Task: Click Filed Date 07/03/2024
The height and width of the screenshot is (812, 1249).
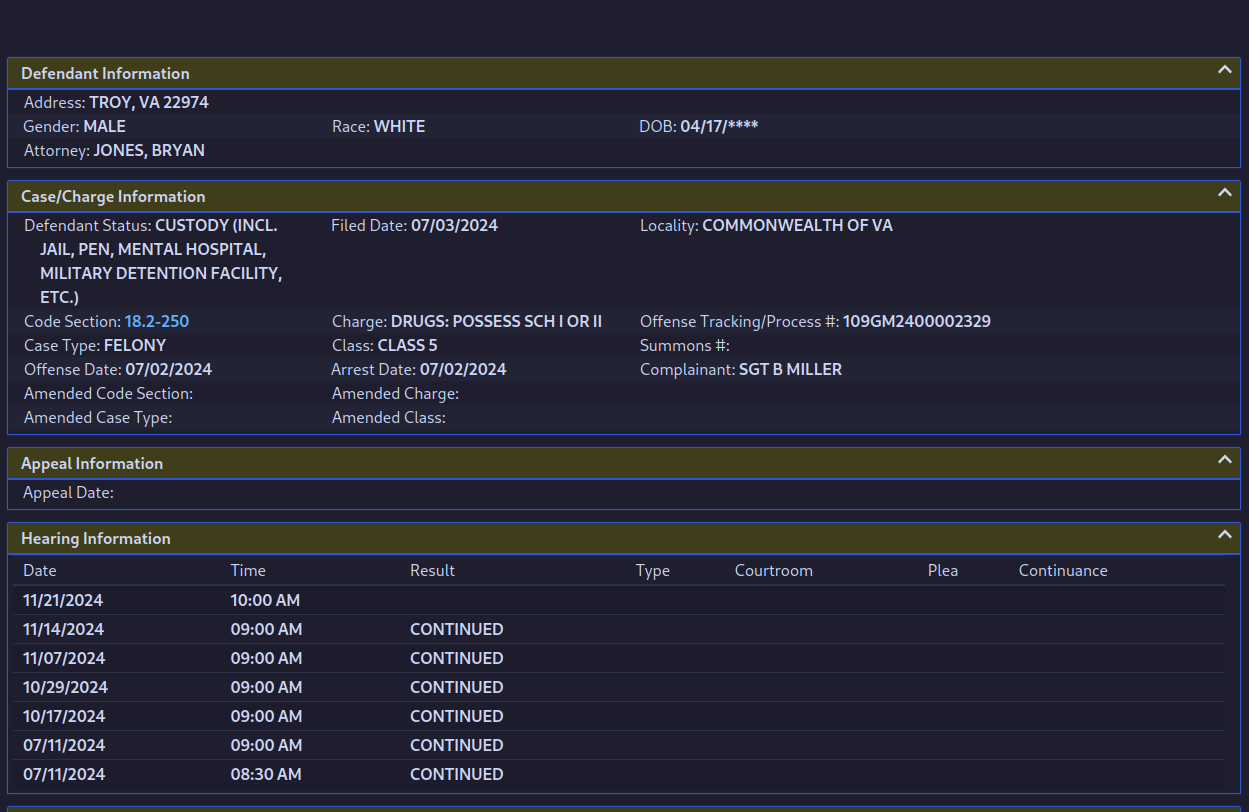Action: pos(454,225)
